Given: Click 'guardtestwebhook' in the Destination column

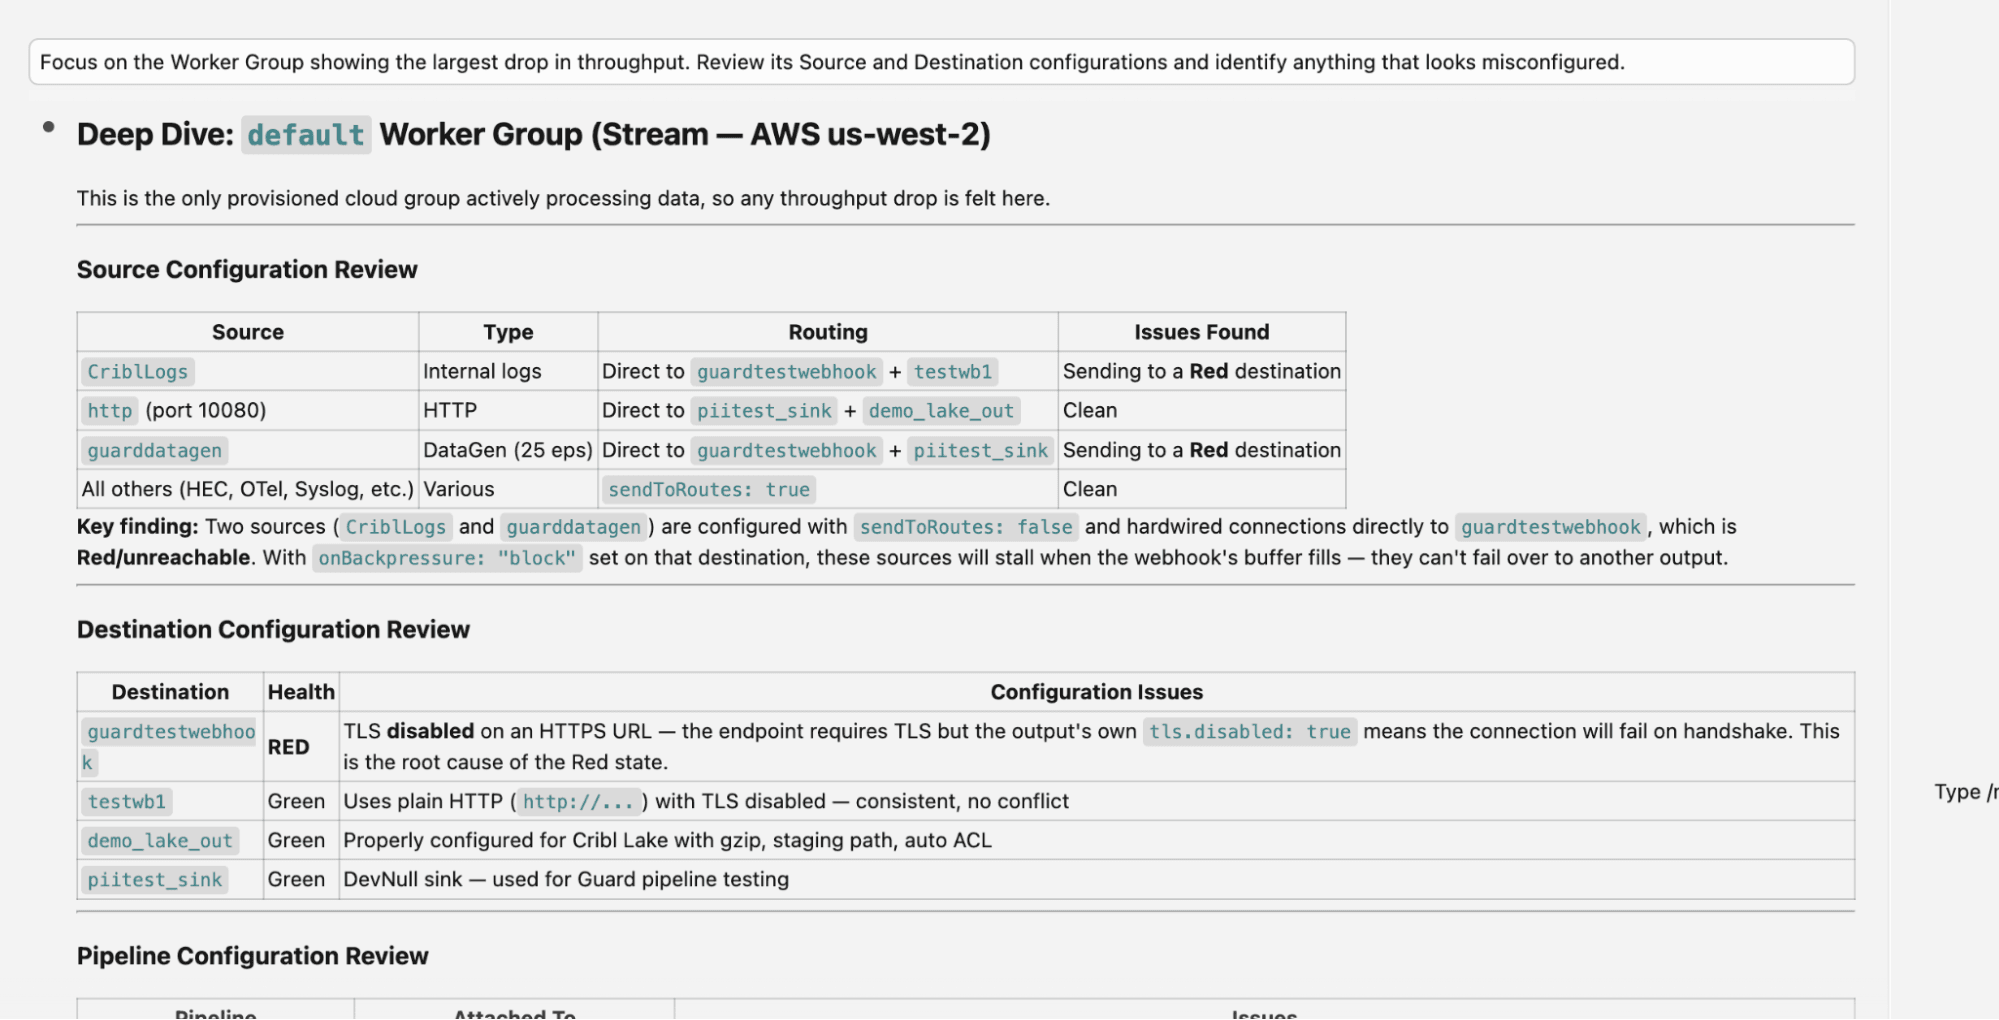Looking at the screenshot, I should click(170, 747).
